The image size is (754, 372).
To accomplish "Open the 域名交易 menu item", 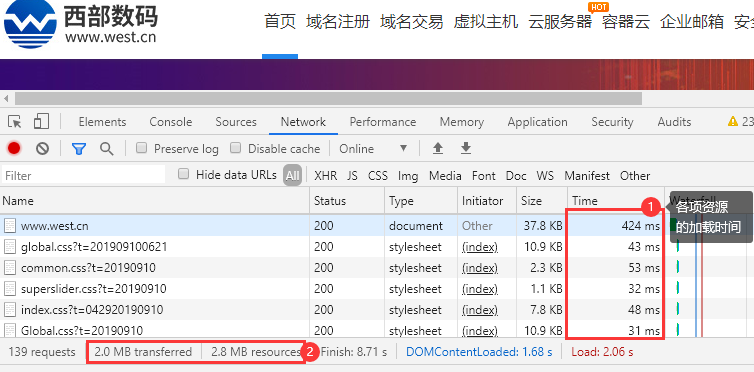I will click(412, 22).
